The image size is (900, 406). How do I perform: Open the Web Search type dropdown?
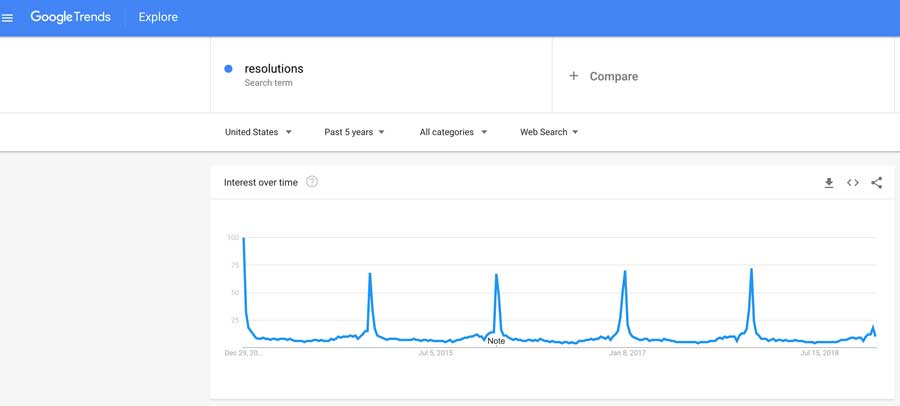pyautogui.click(x=549, y=132)
